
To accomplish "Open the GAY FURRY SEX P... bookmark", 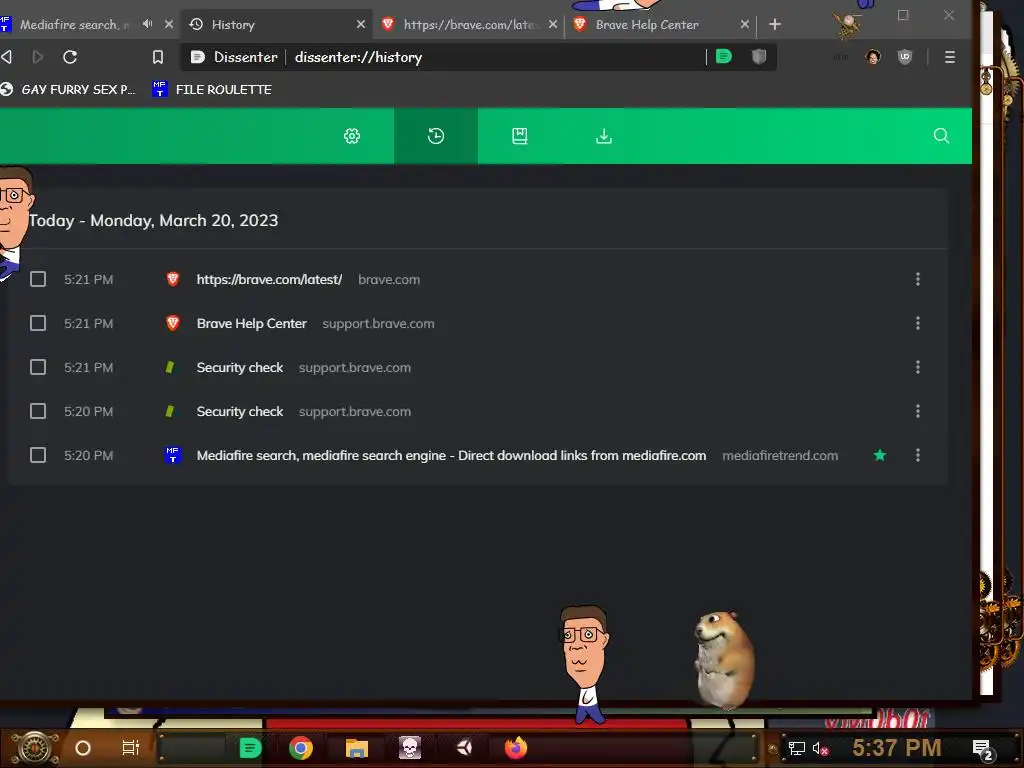I will [x=69, y=89].
